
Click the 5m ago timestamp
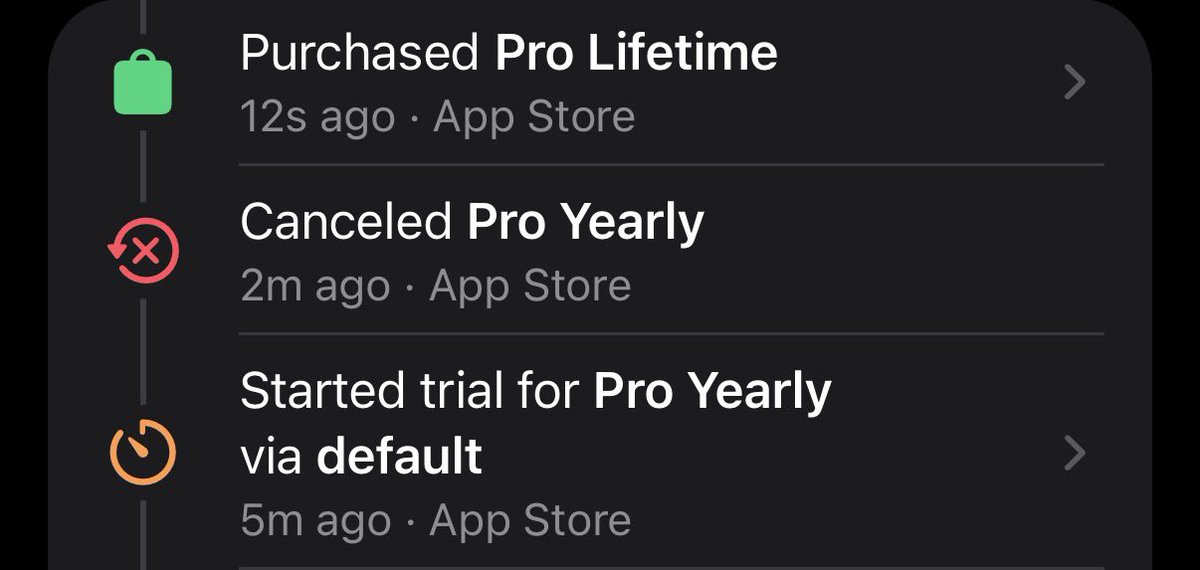coord(316,521)
